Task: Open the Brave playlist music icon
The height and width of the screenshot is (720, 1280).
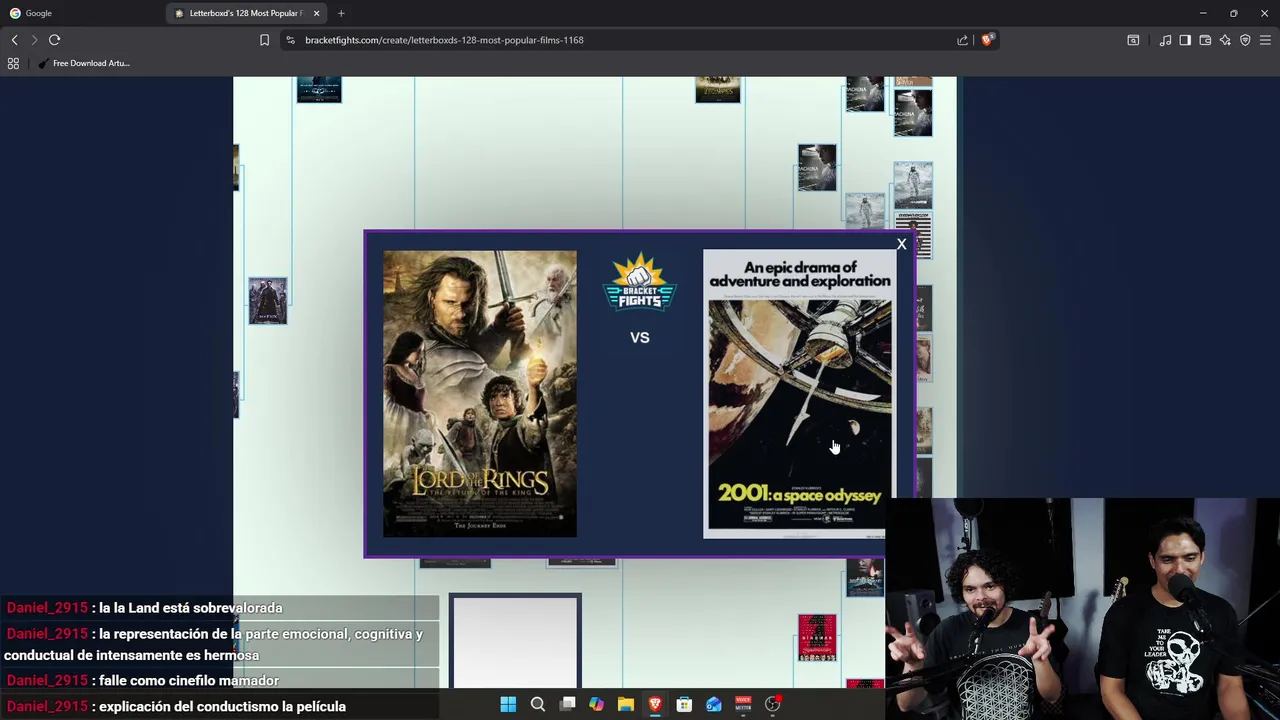Action: pos(1165,40)
